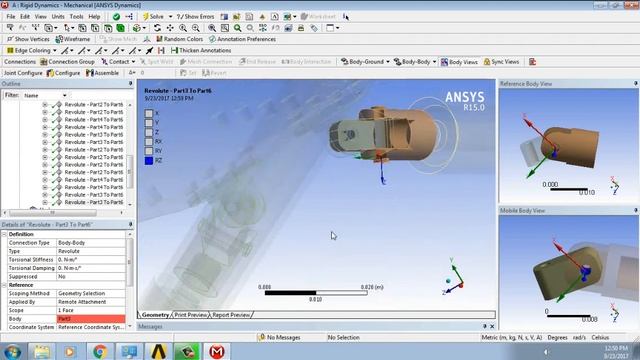Image resolution: width=640 pixels, height=360 pixels.
Task: Click the Configure joint button
Action: coord(63,73)
